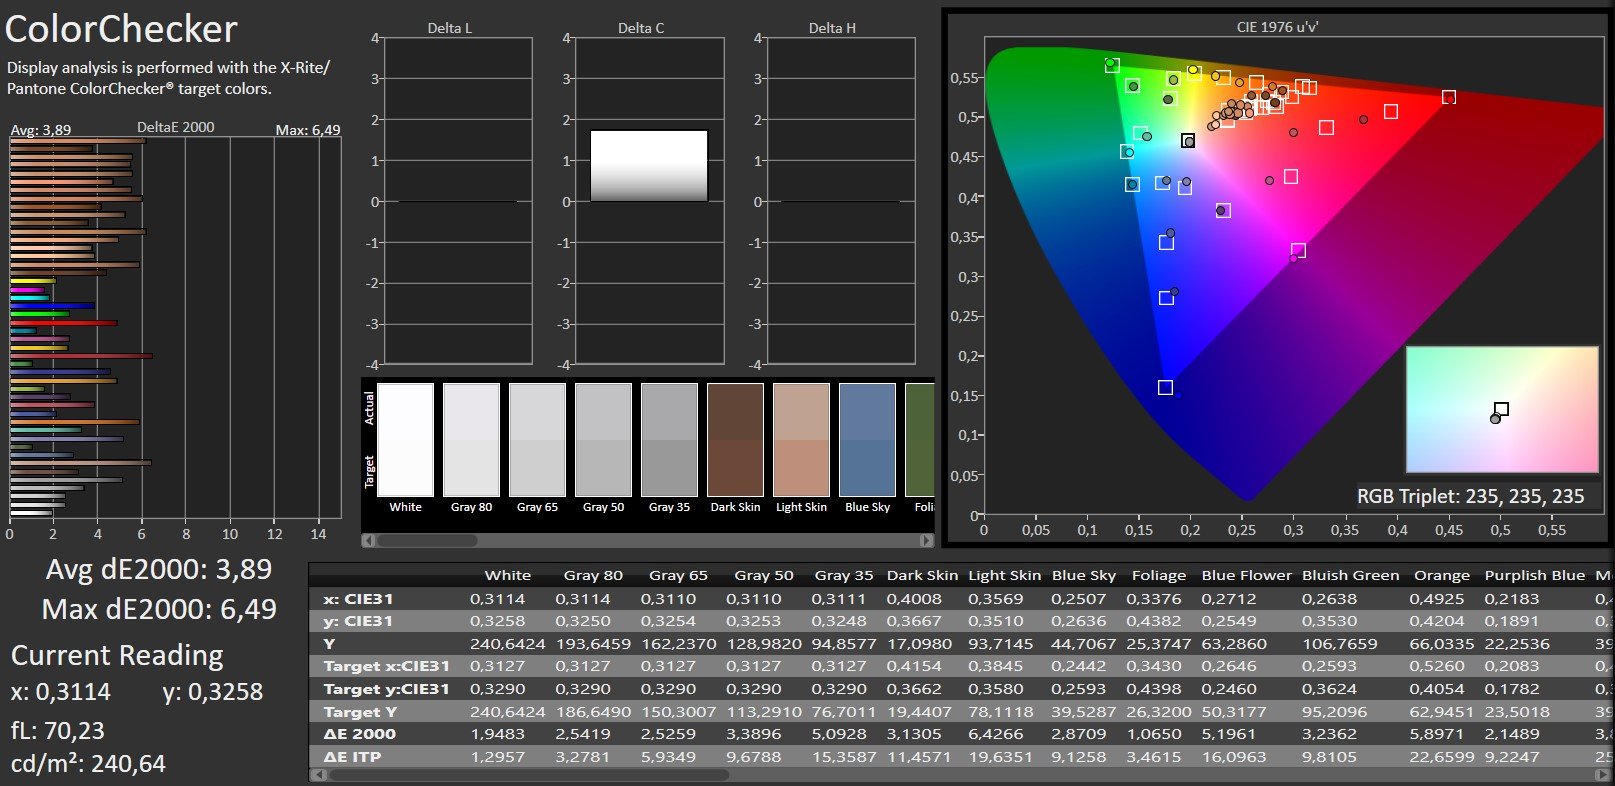This screenshot has width=1615, height=786.
Task: Click the 'y: CIE31' row label
Action: [358, 621]
